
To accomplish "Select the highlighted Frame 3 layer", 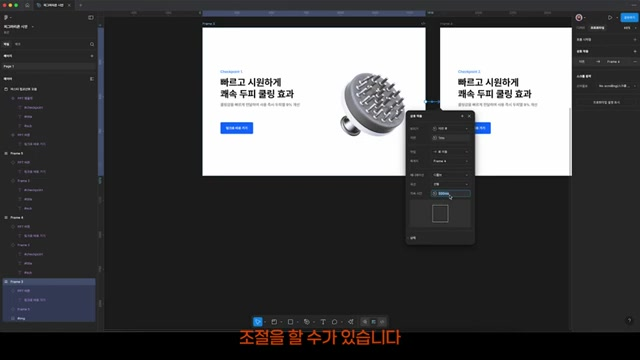I will point(49,282).
